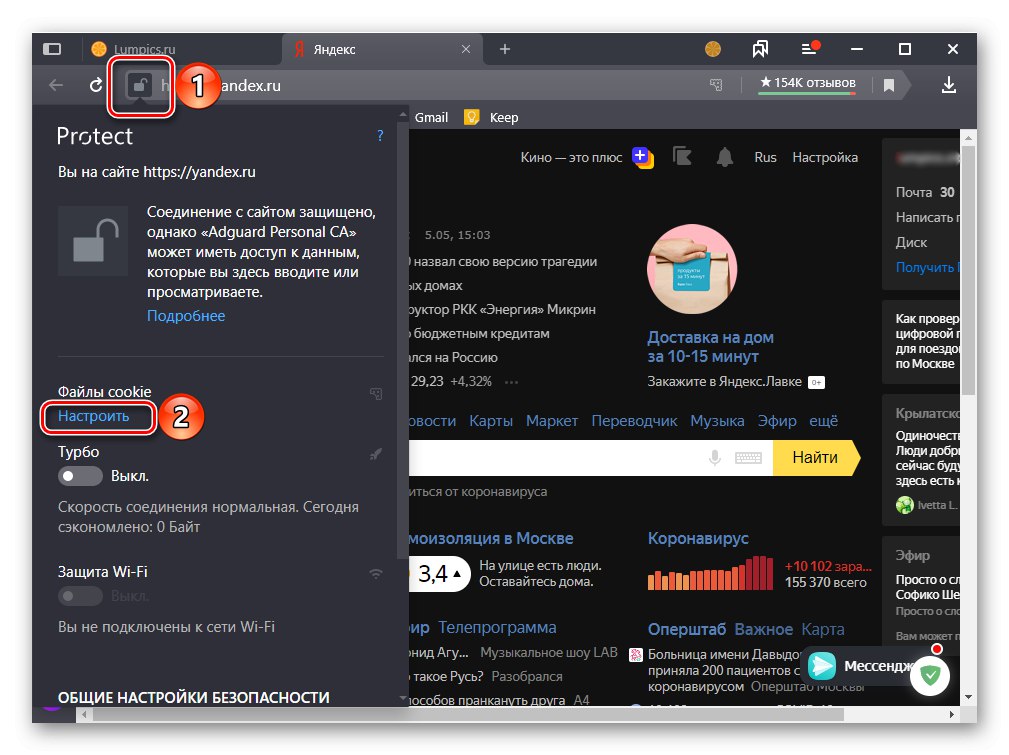1009x755 pixels.
Task: Click the notification bell on Yandex homepage
Action: (x=723, y=157)
